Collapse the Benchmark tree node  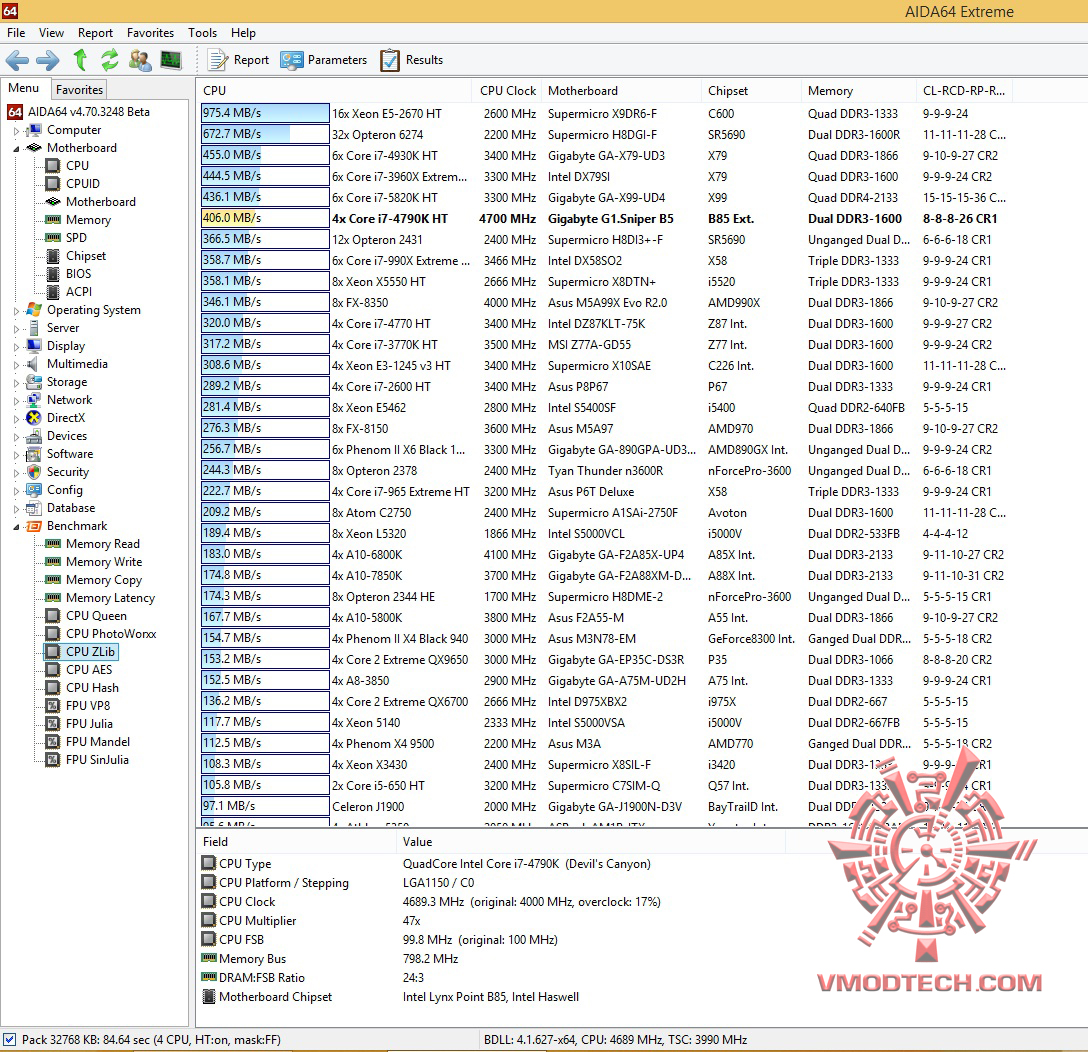tap(17, 527)
